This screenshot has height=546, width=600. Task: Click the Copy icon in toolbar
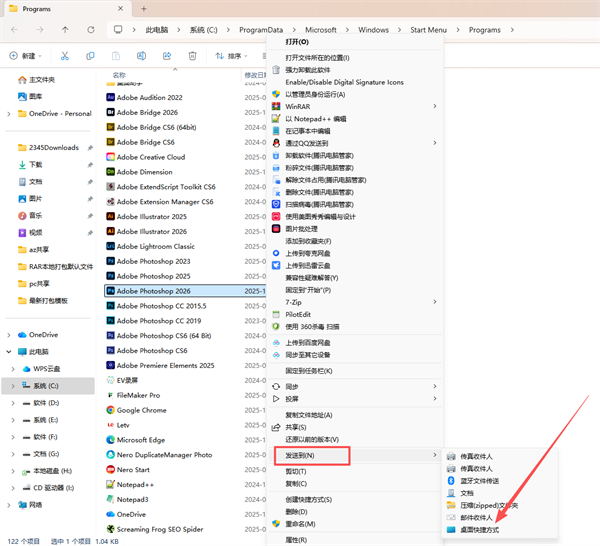pyautogui.click(x=90, y=56)
